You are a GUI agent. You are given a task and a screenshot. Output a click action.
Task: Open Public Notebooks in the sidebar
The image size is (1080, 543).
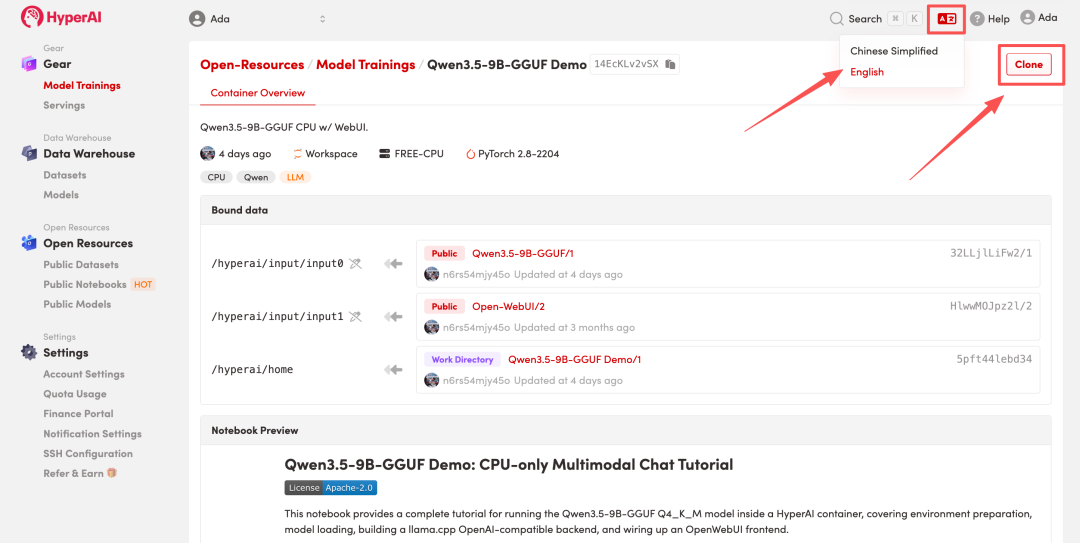point(85,285)
